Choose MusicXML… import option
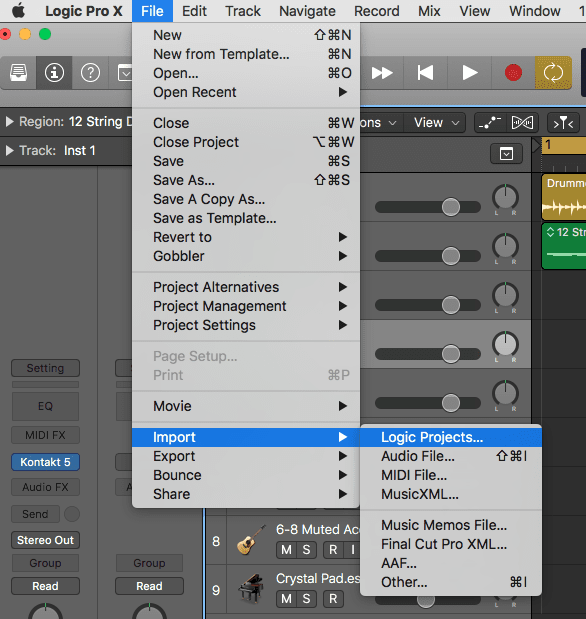Image resolution: width=586 pixels, height=619 pixels. click(x=451, y=494)
